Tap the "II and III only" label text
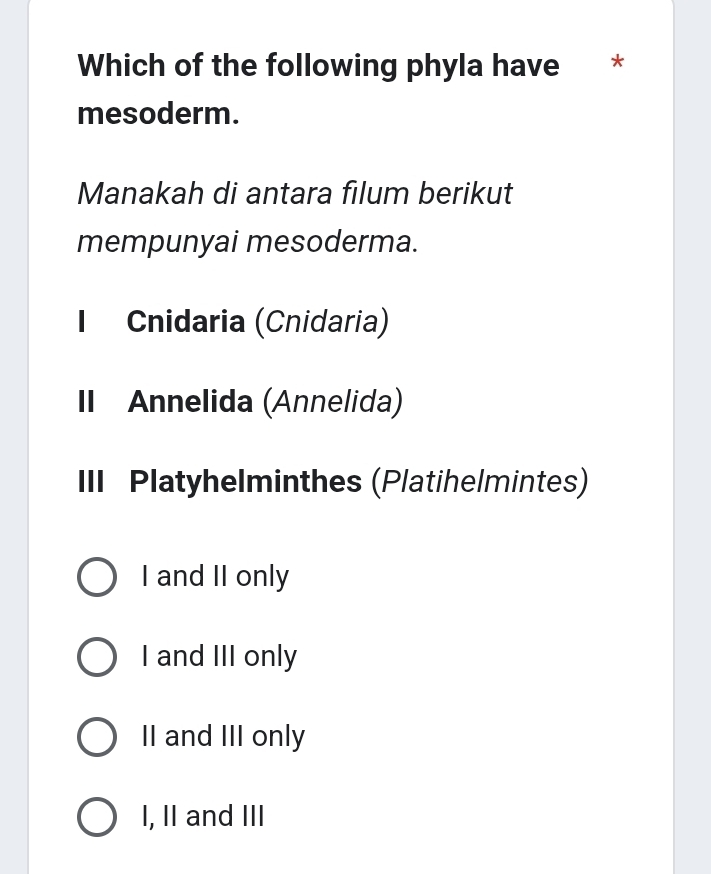The image size is (711, 874). (223, 737)
